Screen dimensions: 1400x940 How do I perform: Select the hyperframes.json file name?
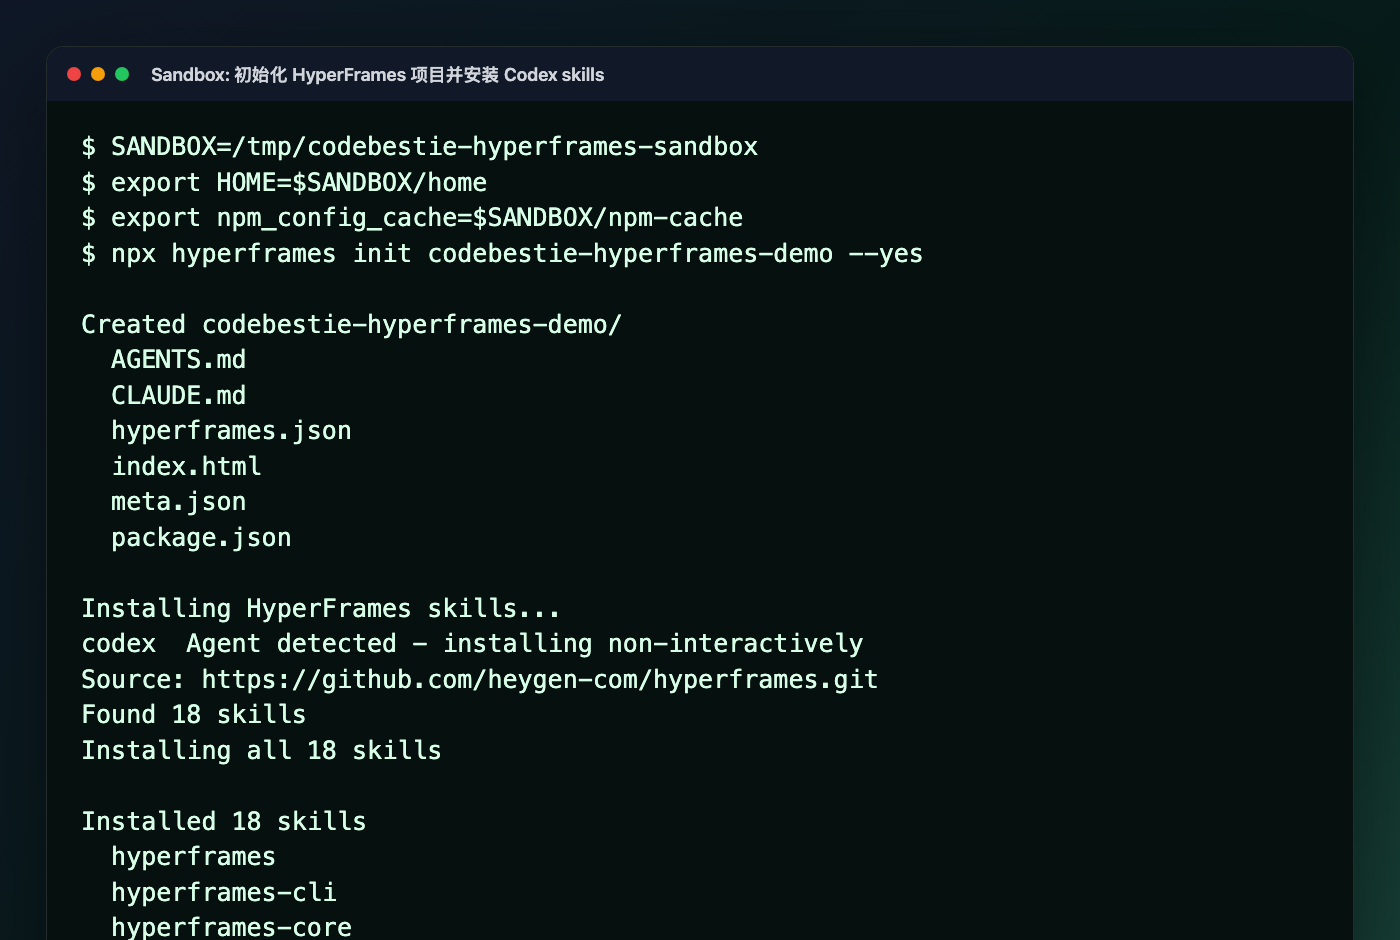point(232,431)
